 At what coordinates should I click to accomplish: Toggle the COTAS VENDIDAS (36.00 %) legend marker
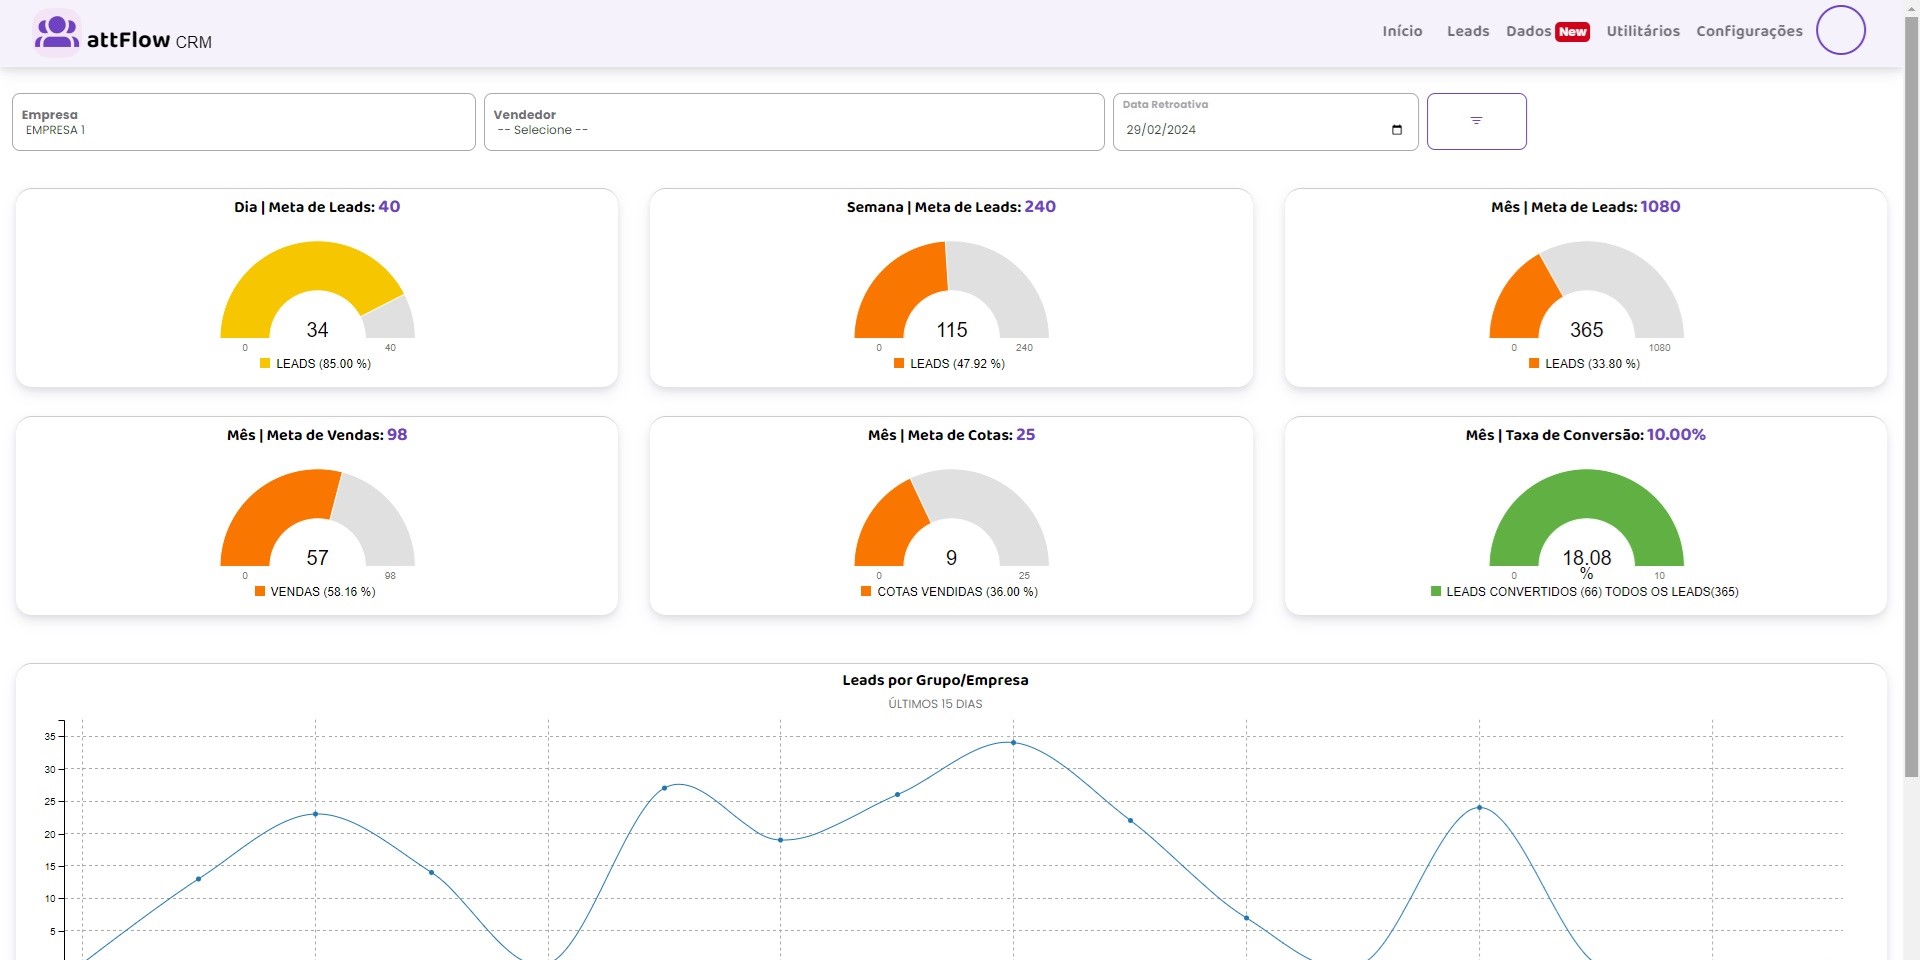pyautogui.click(x=866, y=592)
